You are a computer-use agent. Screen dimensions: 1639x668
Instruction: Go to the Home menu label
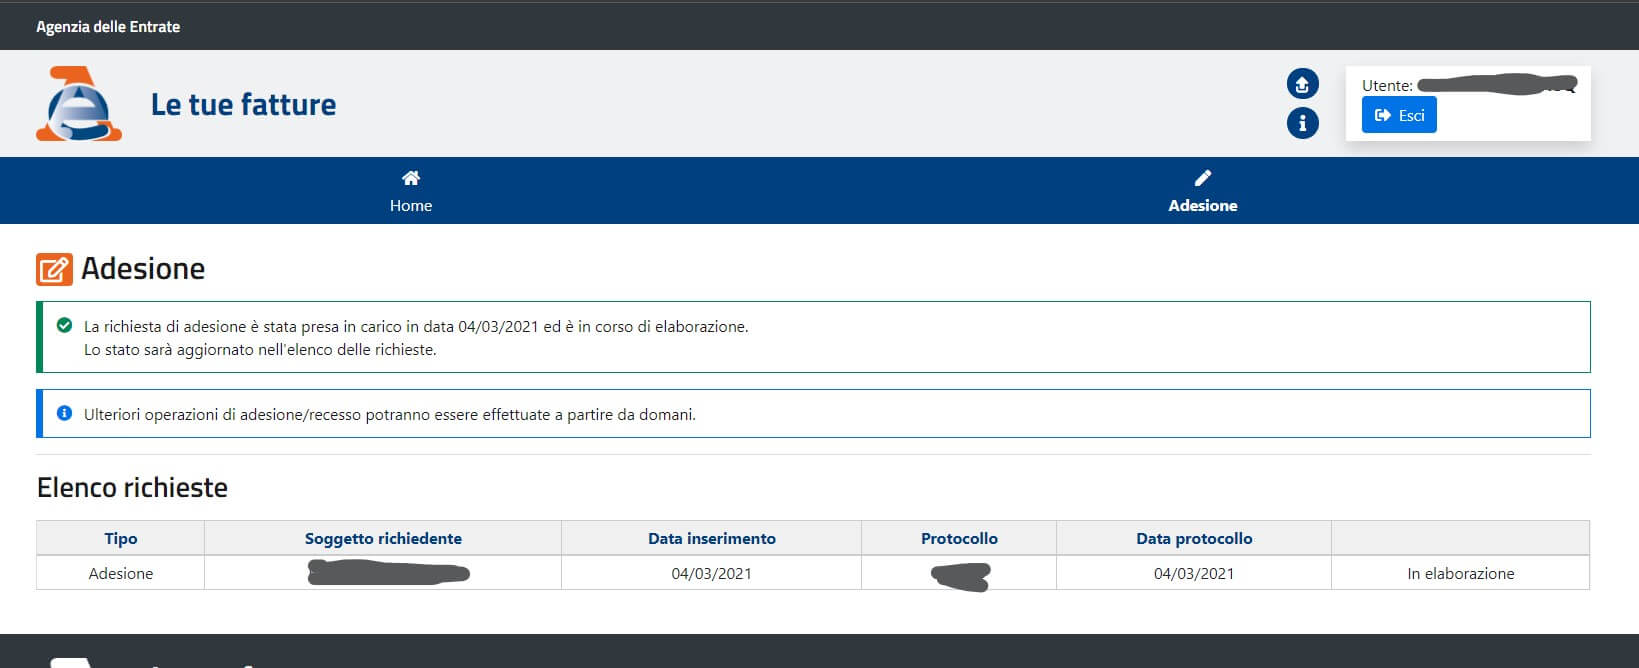[411, 205]
